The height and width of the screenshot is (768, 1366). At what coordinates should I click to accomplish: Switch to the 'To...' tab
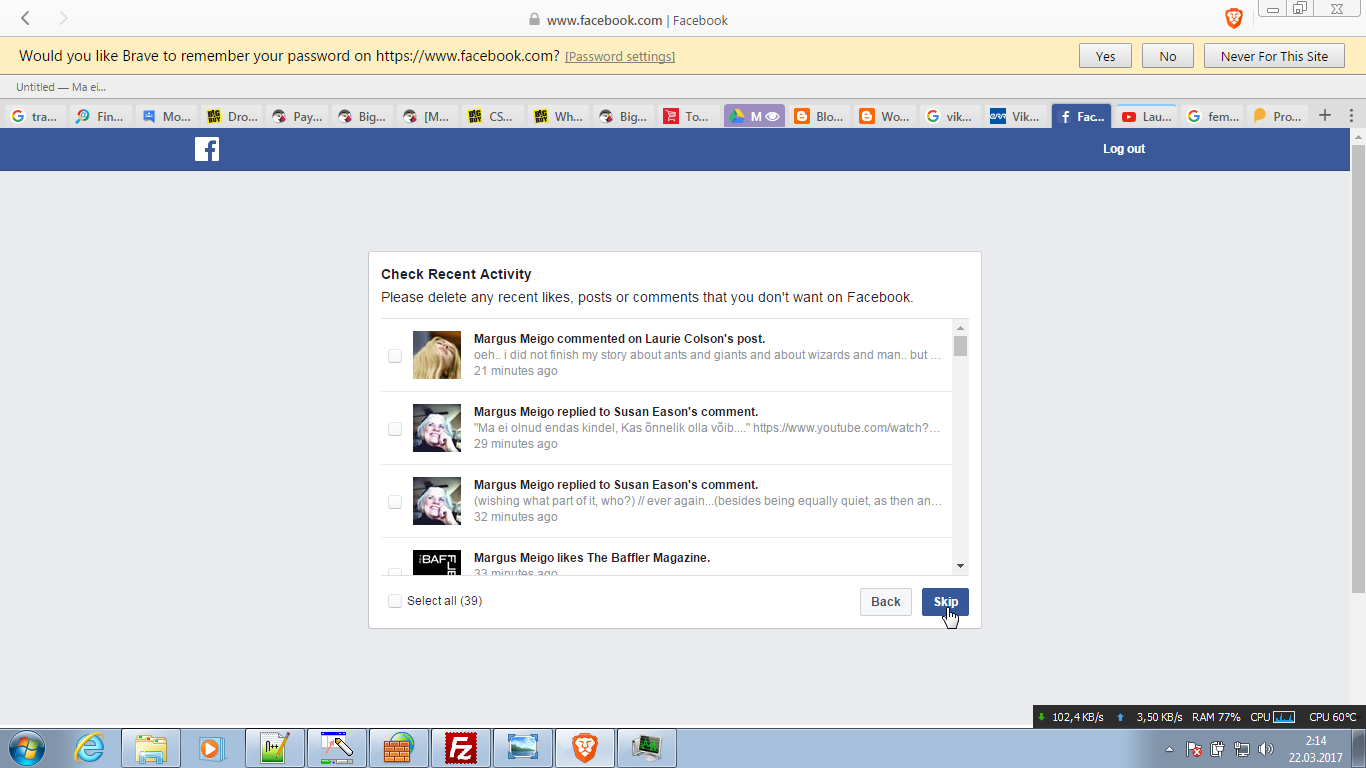pyautogui.click(x=687, y=116)
